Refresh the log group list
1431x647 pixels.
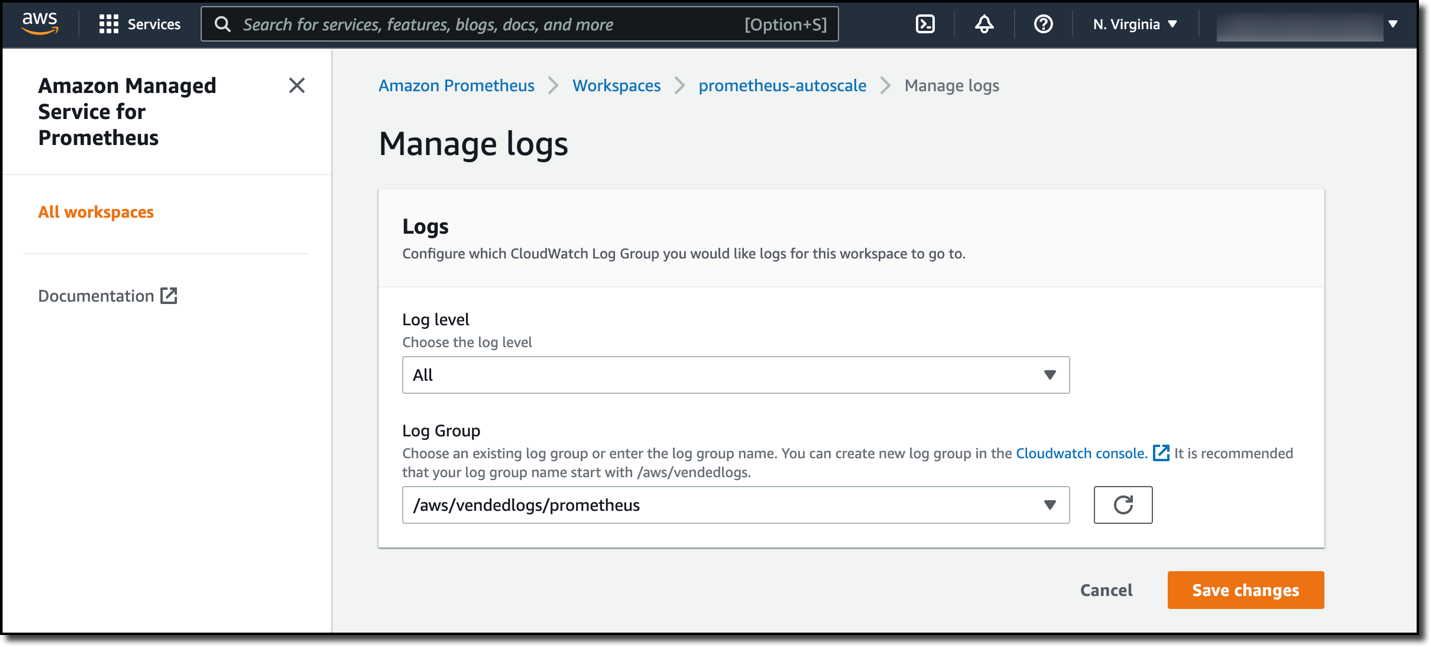(1123, 505)
